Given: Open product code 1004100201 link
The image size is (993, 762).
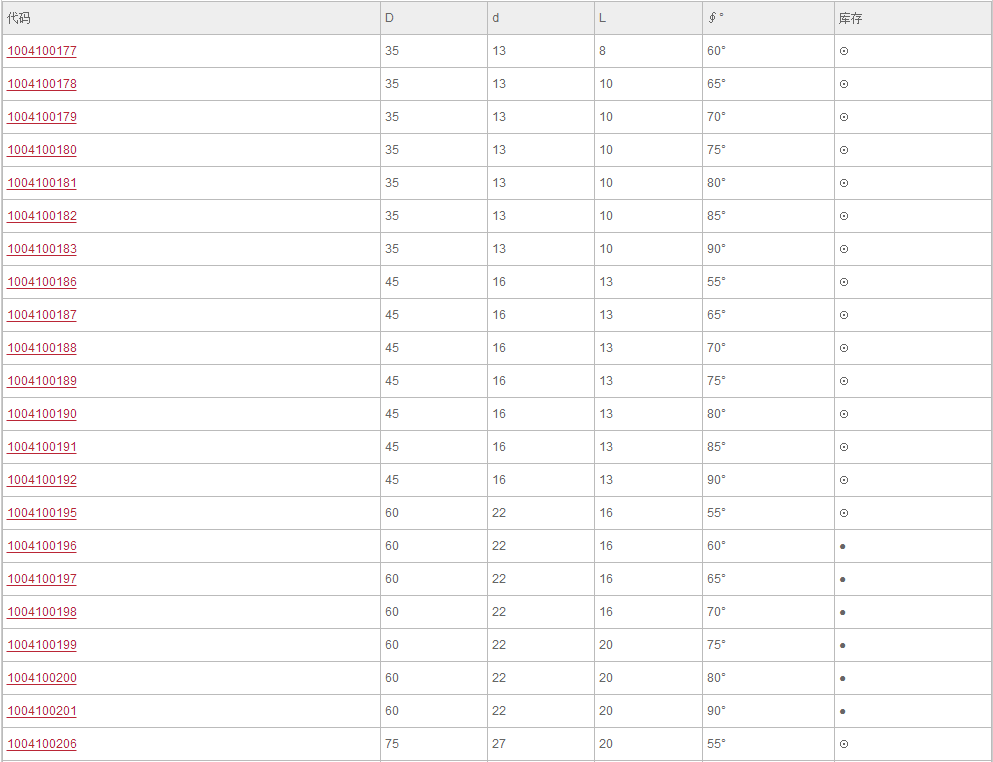Looking at the screenshot, I should 42,711.
